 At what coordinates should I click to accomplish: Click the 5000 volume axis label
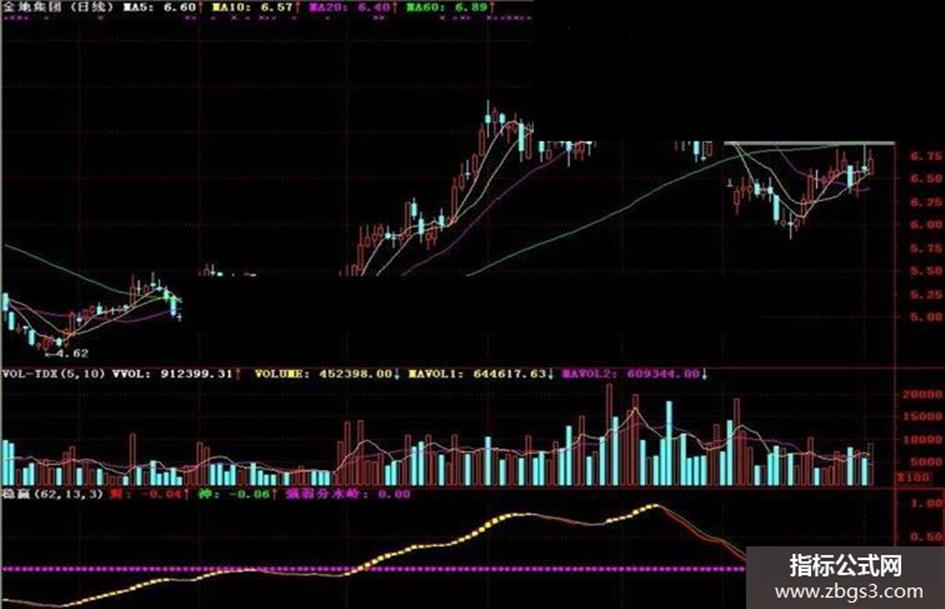(x=926, y=462)
